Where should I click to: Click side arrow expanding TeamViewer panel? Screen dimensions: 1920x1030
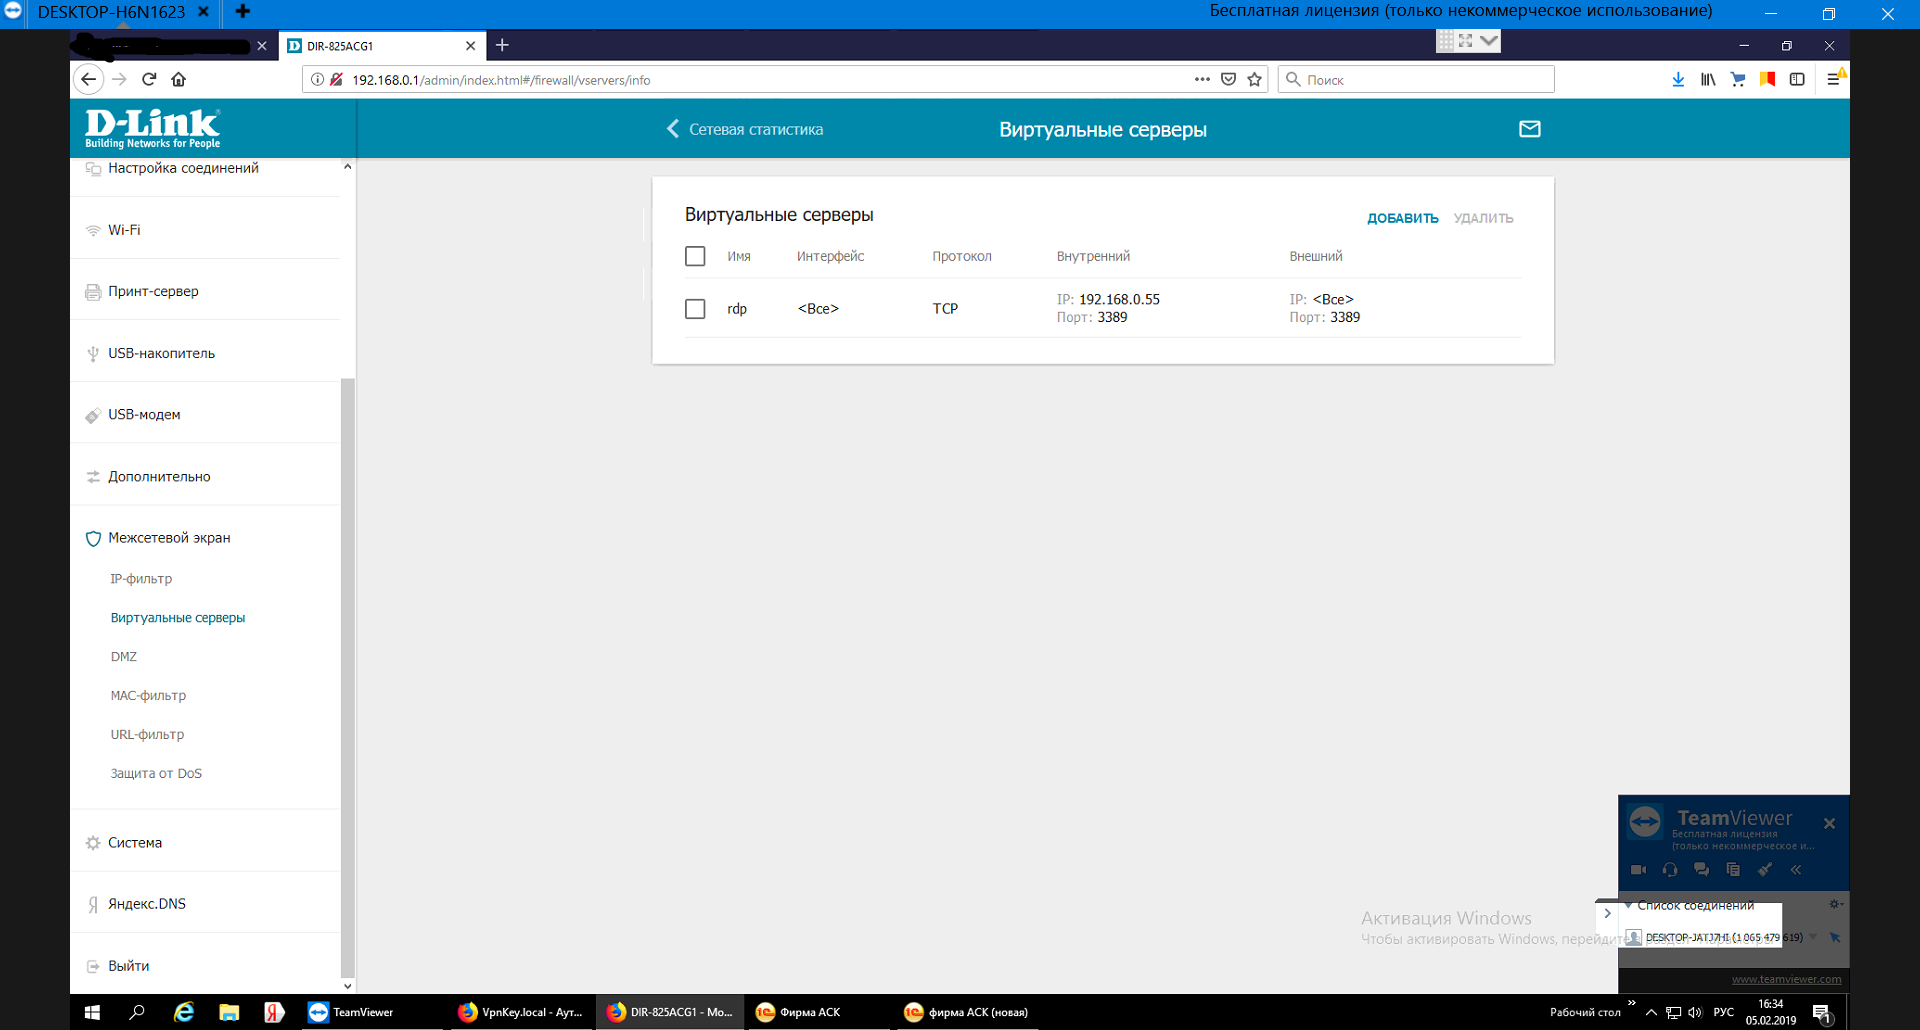1607,913
